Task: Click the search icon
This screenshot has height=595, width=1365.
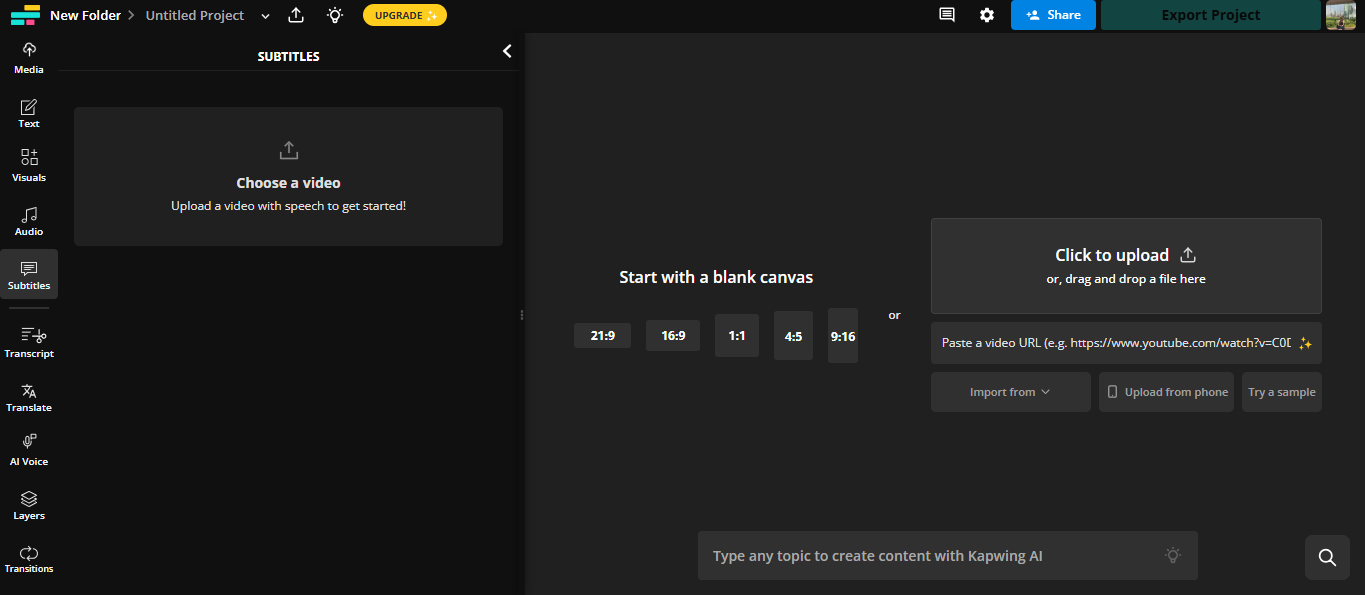Action: (x=1326, y=557)
